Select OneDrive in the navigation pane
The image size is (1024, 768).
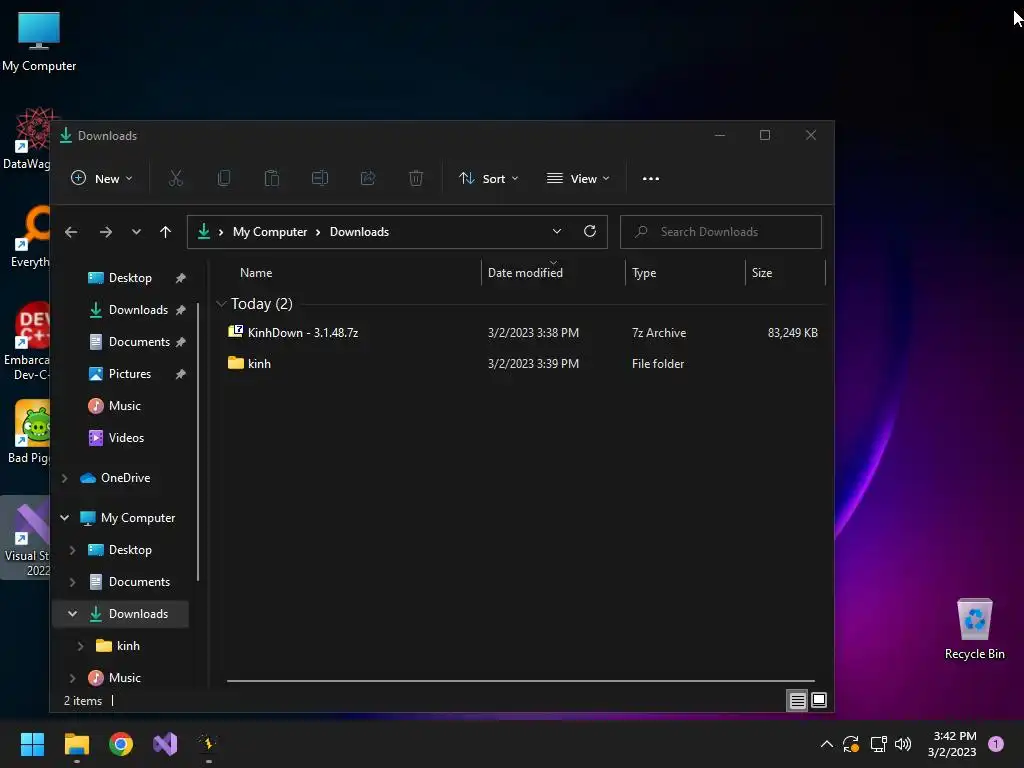click(124, 478)
